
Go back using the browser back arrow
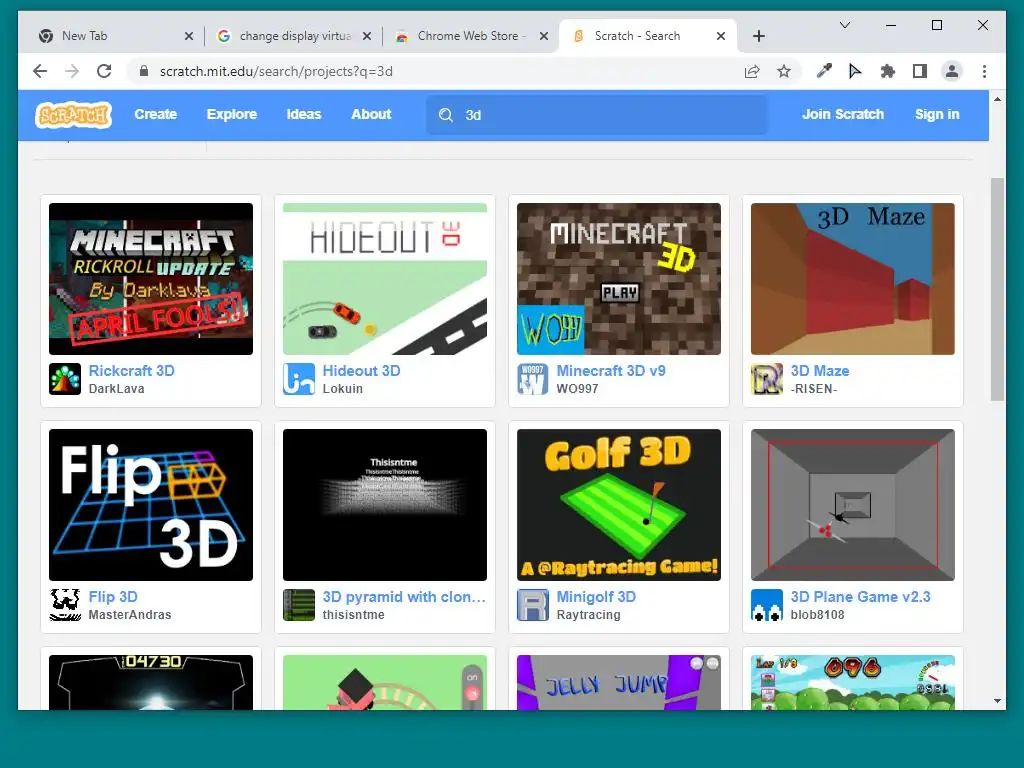pyautogui.click(x=40, y=71)
